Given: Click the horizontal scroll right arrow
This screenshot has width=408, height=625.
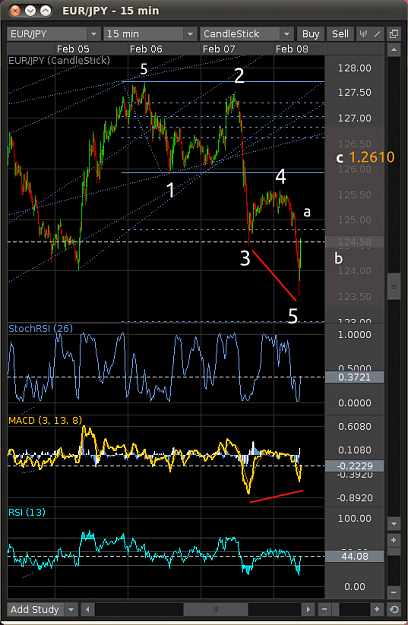Looking at the screenshot, I should (308, 609).
